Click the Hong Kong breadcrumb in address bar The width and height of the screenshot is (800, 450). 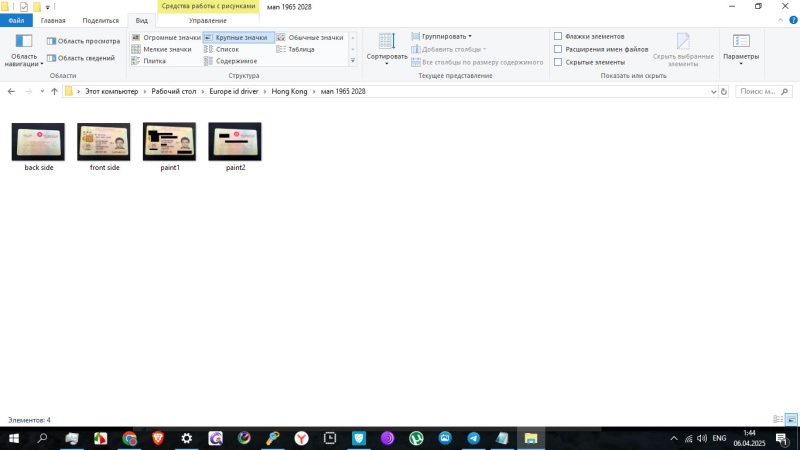288,92
